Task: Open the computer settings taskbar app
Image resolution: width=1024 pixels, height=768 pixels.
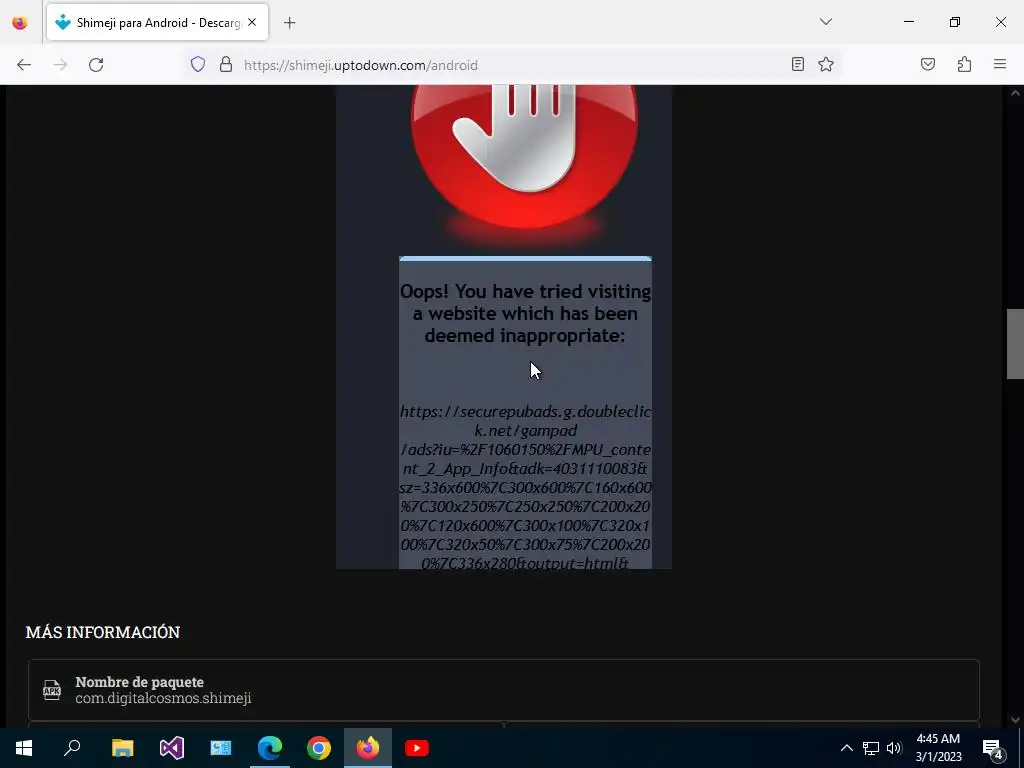Action: [x=221, y=748]
